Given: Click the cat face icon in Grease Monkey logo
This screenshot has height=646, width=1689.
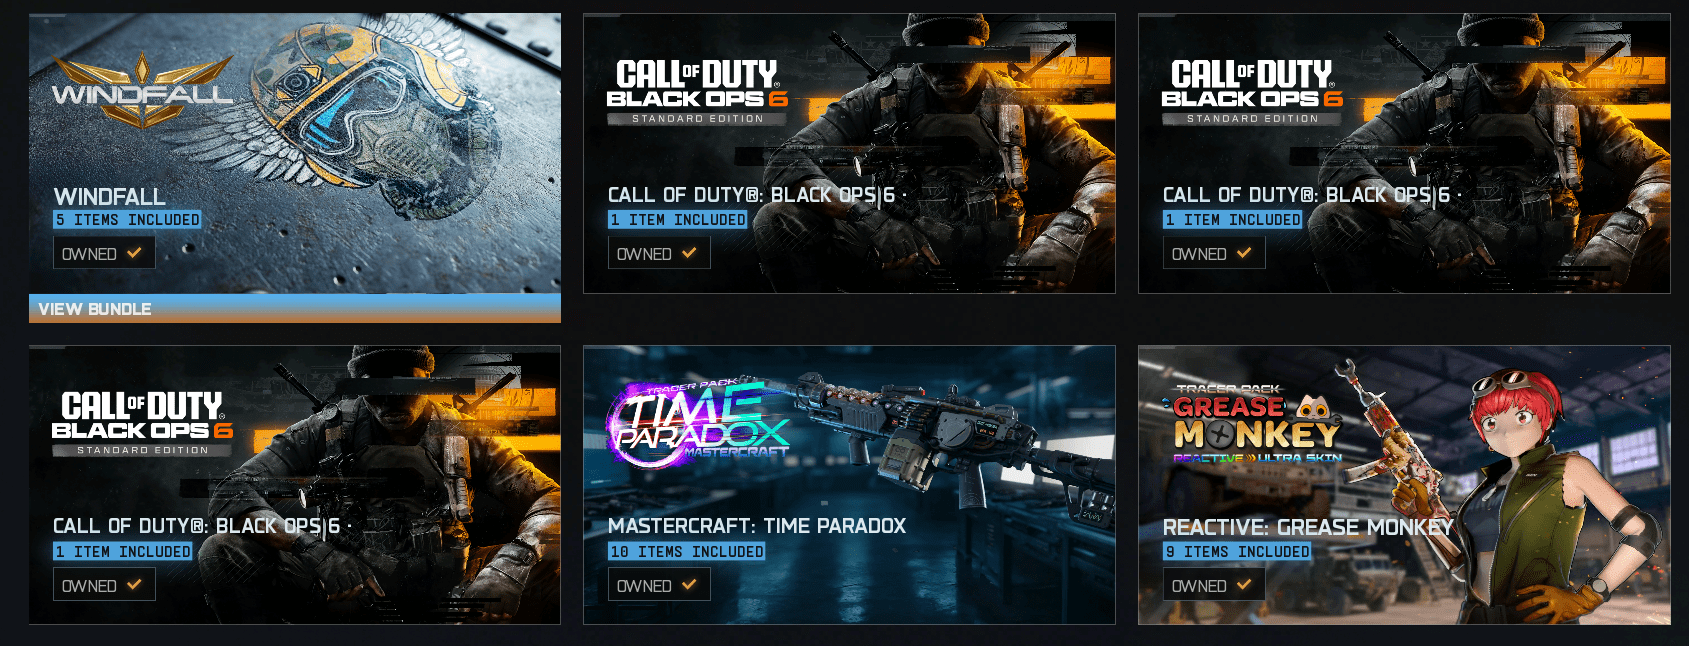Looking at the screenshot, I should (1313, 407).
